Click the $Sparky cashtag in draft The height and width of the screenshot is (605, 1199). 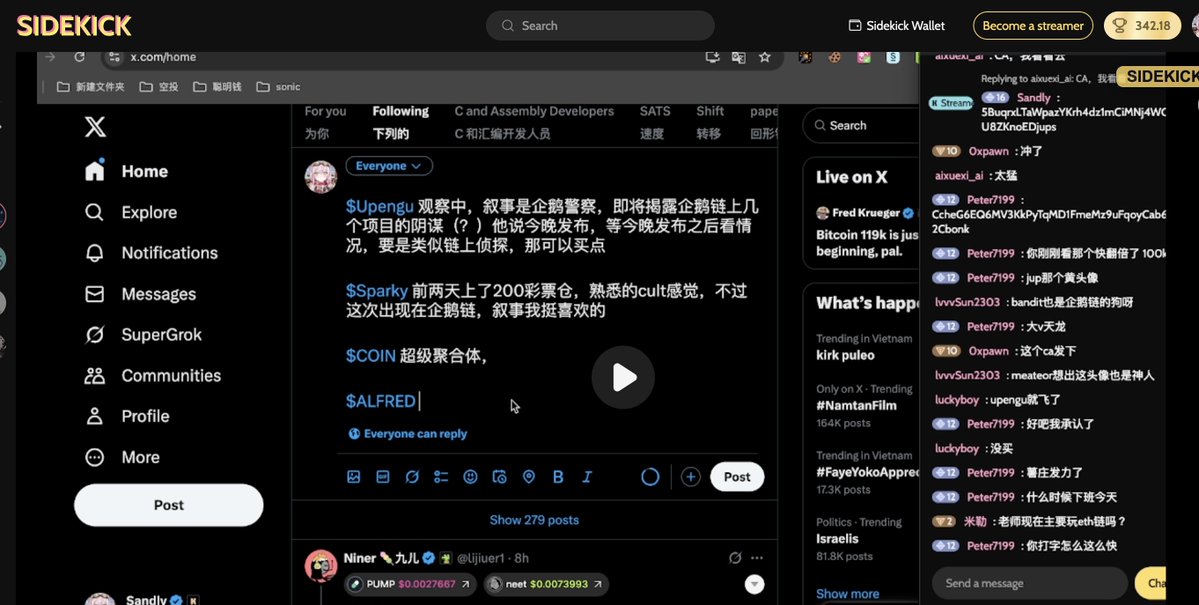coord(376,291)
